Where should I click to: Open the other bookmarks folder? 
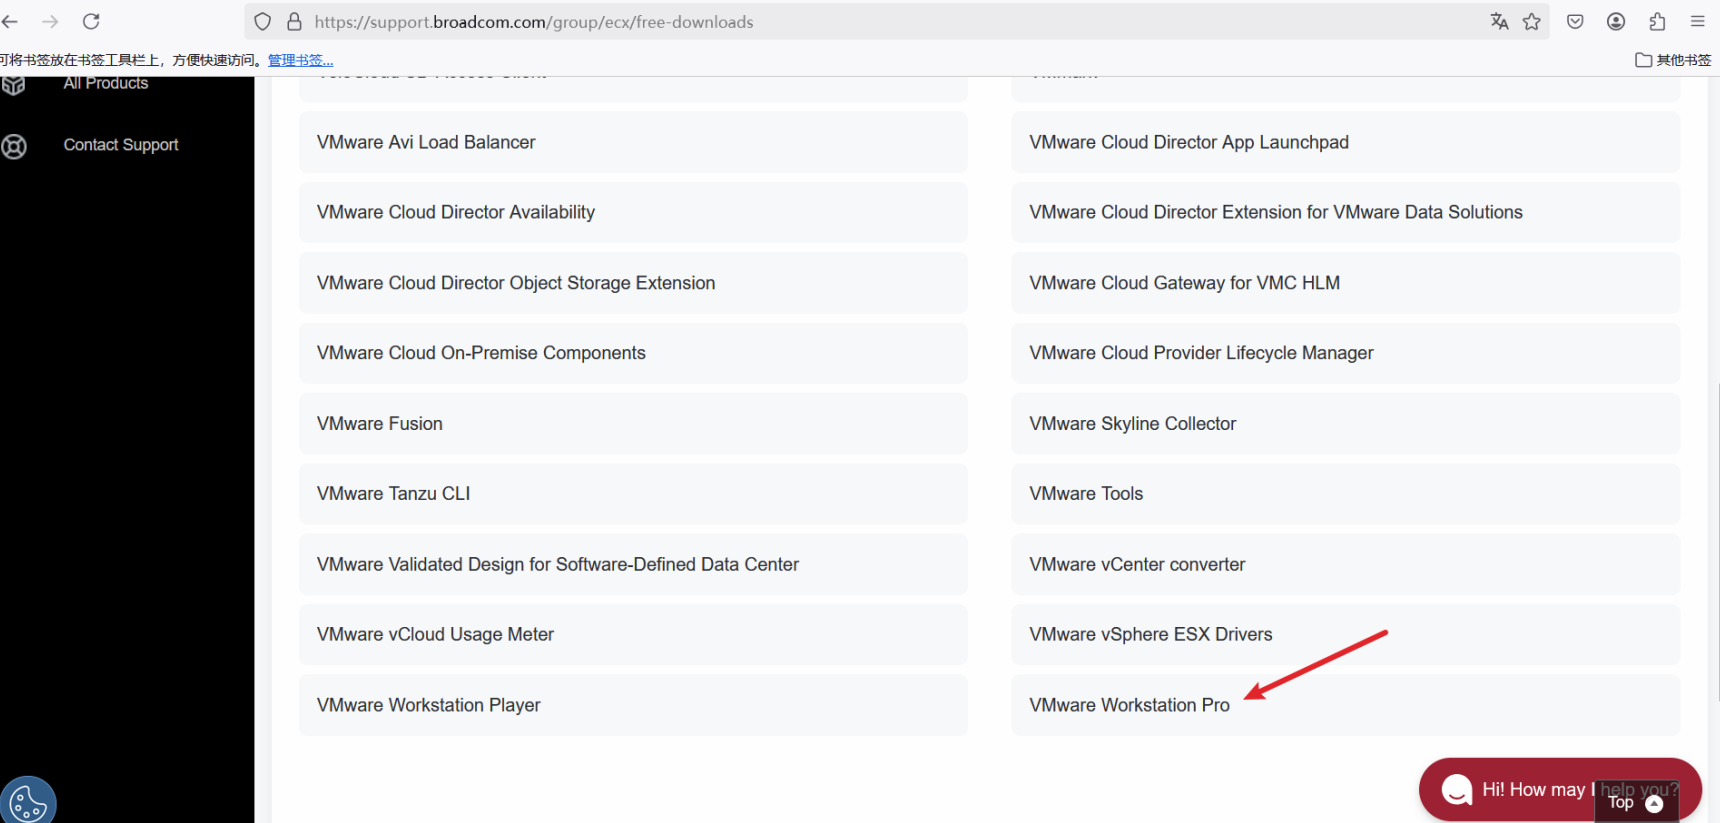point(1673,60)
